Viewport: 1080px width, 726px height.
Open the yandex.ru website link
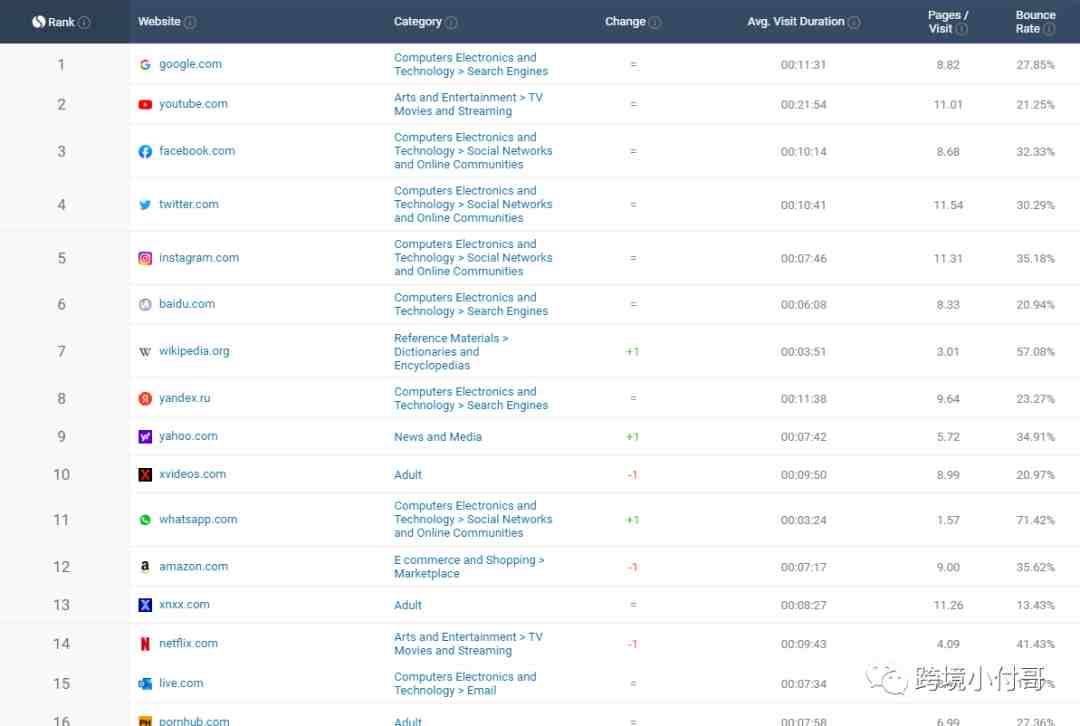(185, 398)
